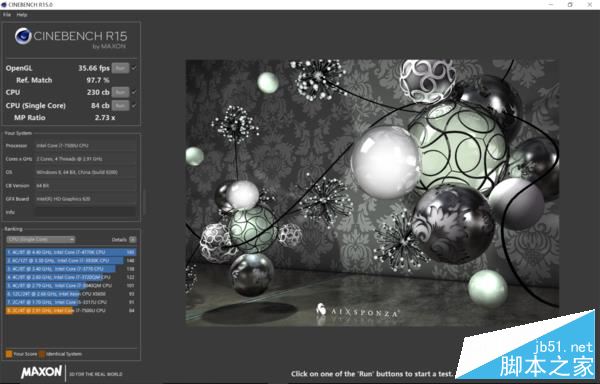Click the Identical System legend swatch
The height and width of the screenshot is (384, 600).
point(42,354)
